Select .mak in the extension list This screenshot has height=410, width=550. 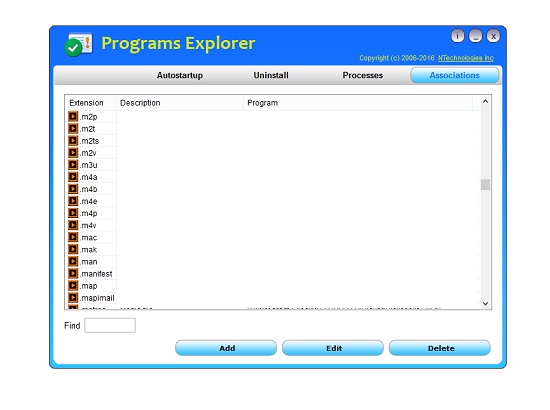pyautogui.click(x=88, y=250)
